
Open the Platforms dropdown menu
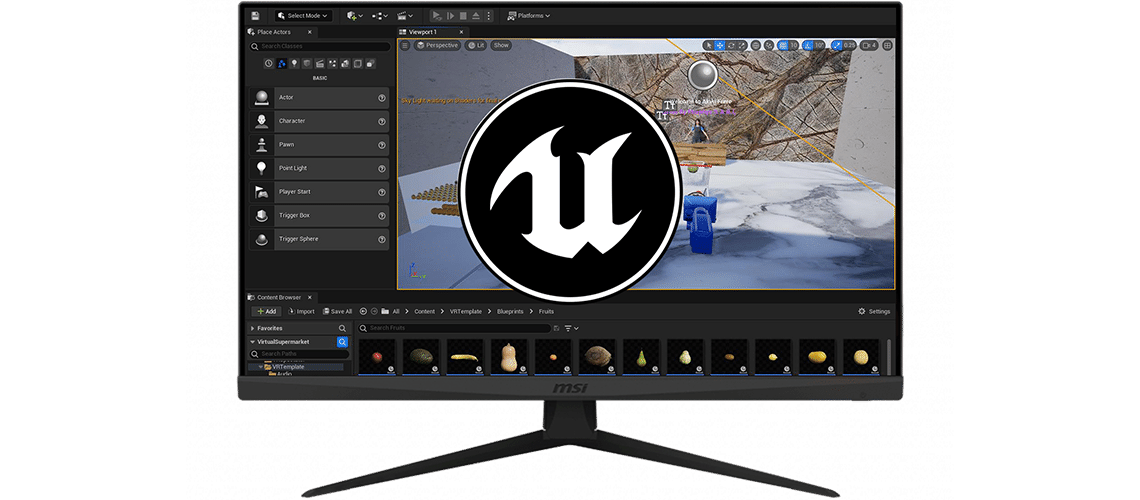tap(529, 16)
